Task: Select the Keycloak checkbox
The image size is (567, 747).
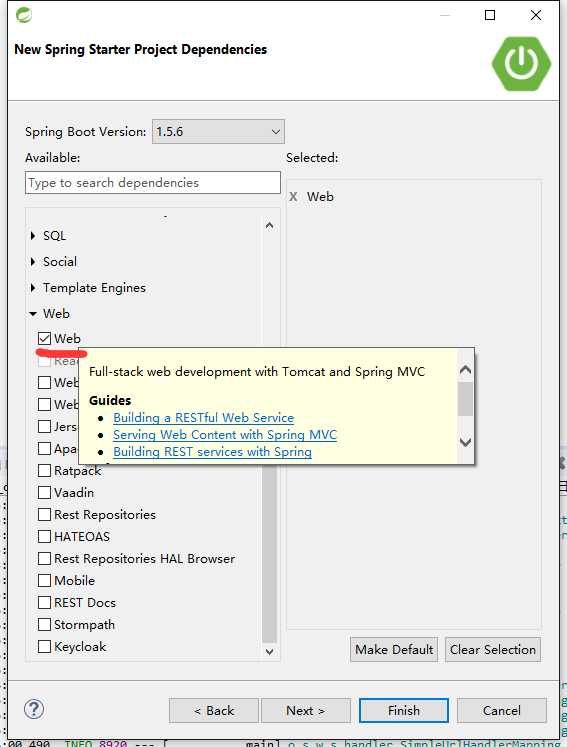Action: (x=44, y=646)
